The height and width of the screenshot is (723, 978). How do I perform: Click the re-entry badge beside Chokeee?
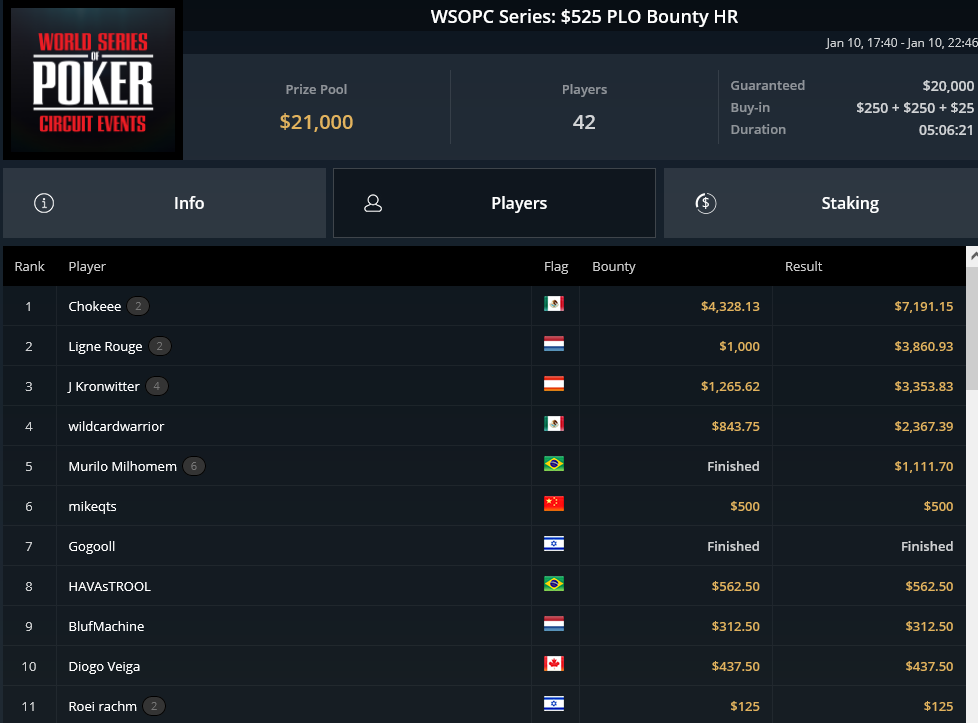point(138,306)
